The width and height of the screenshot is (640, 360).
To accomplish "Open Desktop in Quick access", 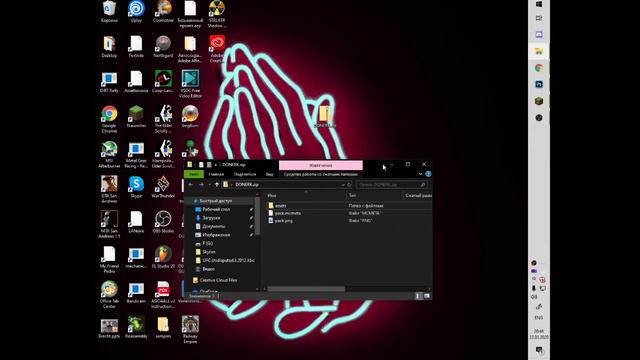I will tap(216, 209).
